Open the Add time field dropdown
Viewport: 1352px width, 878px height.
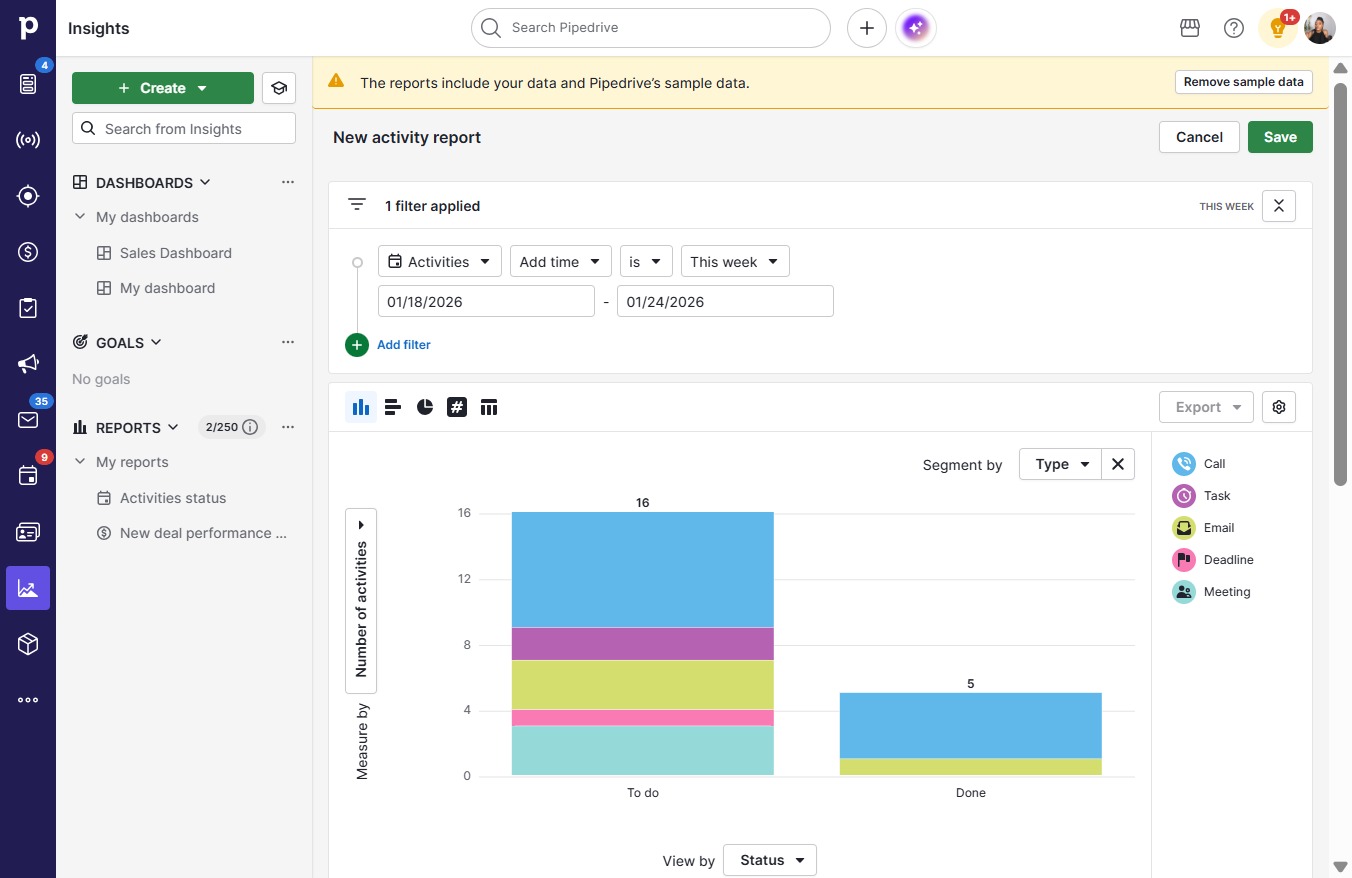pyautogui.click(x=561, y=261)
